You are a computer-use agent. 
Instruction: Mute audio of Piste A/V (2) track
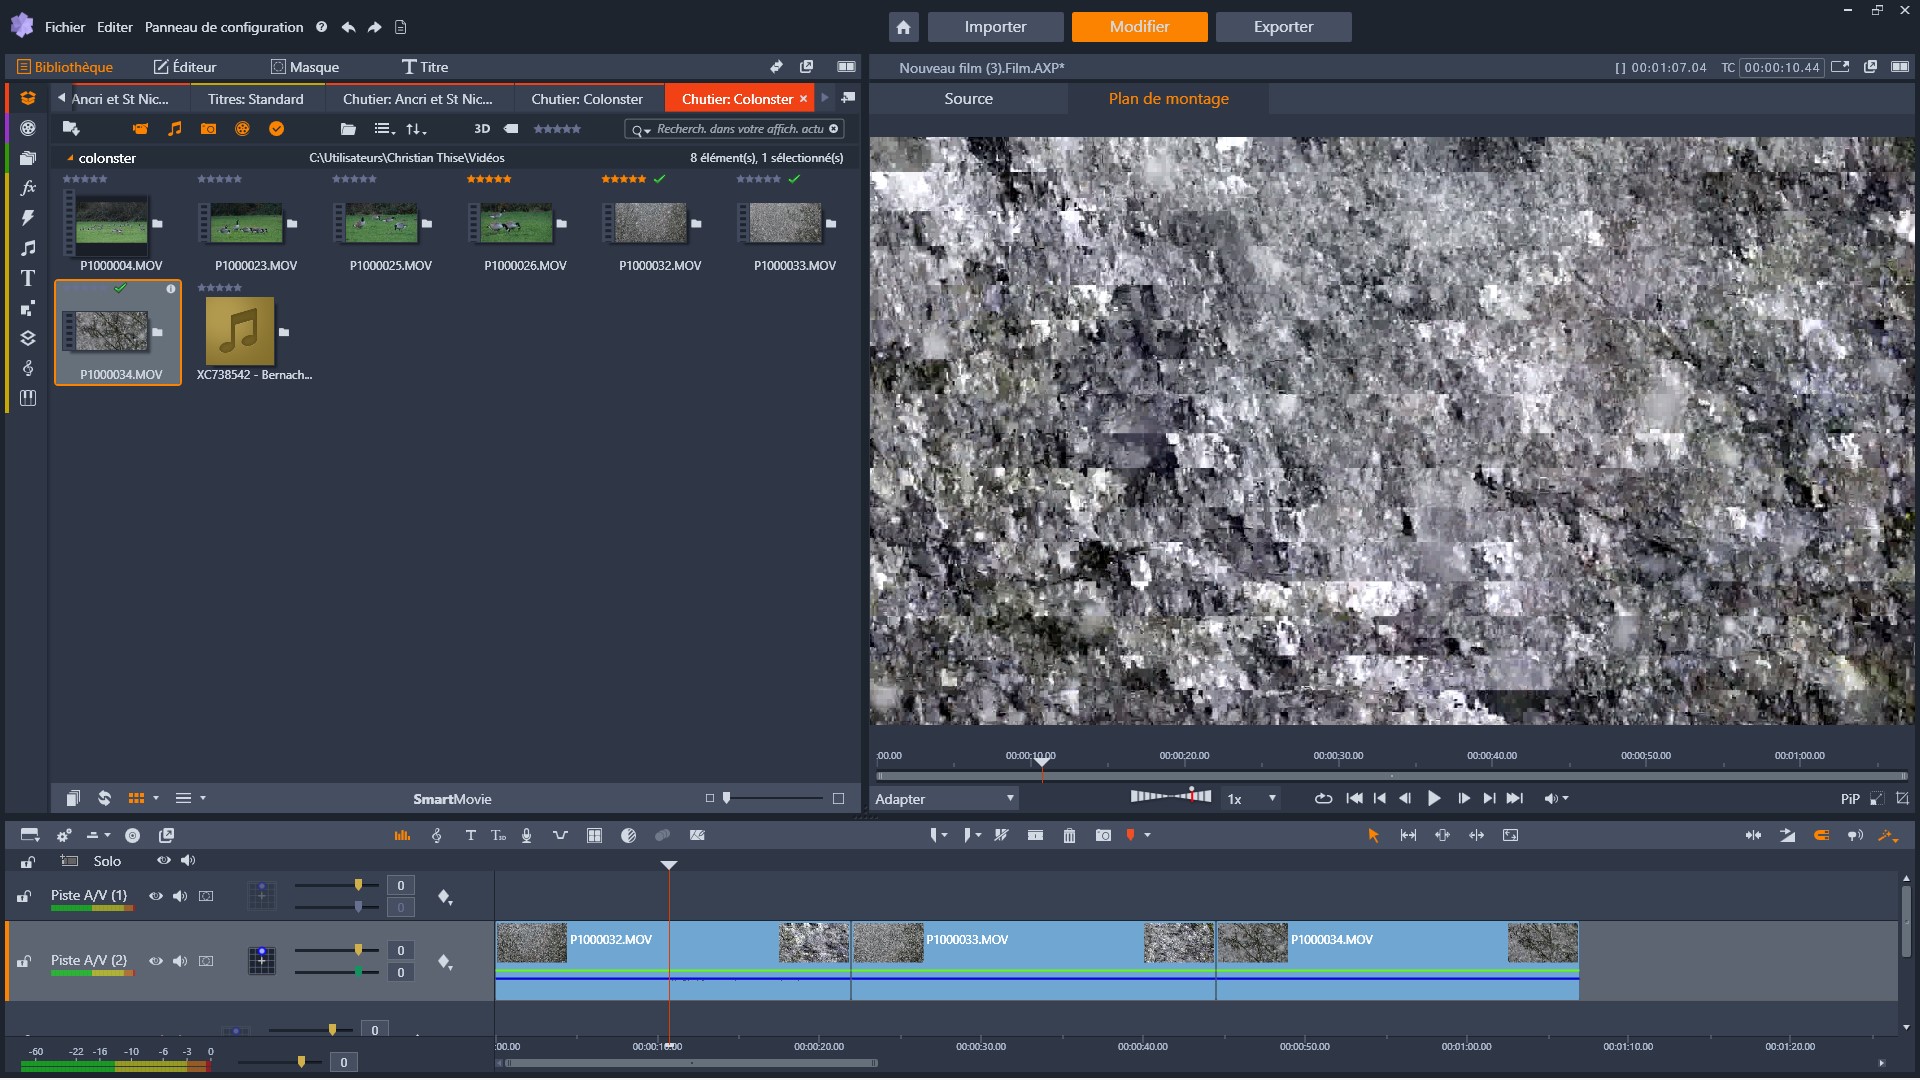180,962
